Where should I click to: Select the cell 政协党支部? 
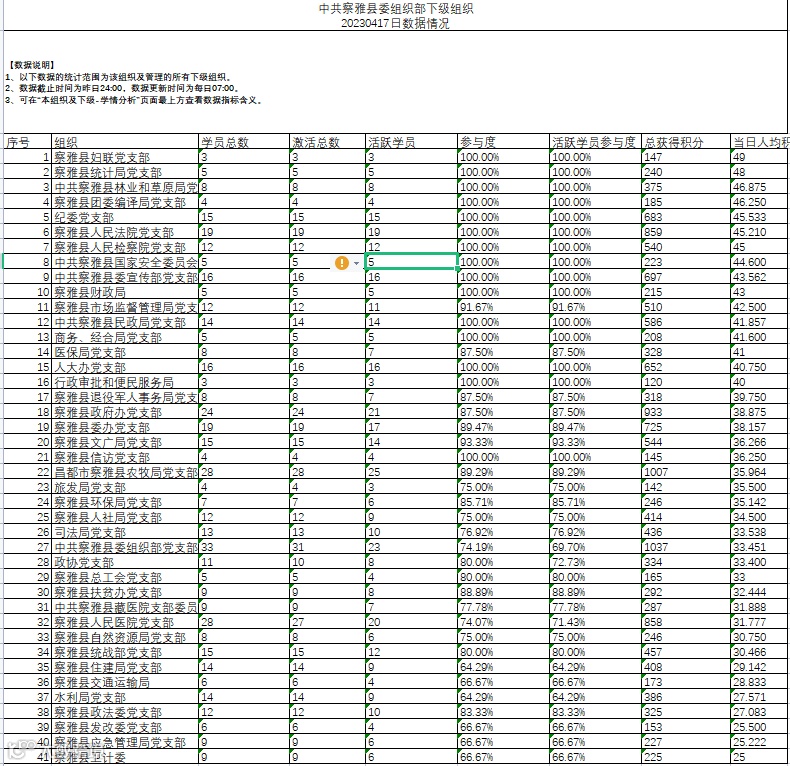125,562
